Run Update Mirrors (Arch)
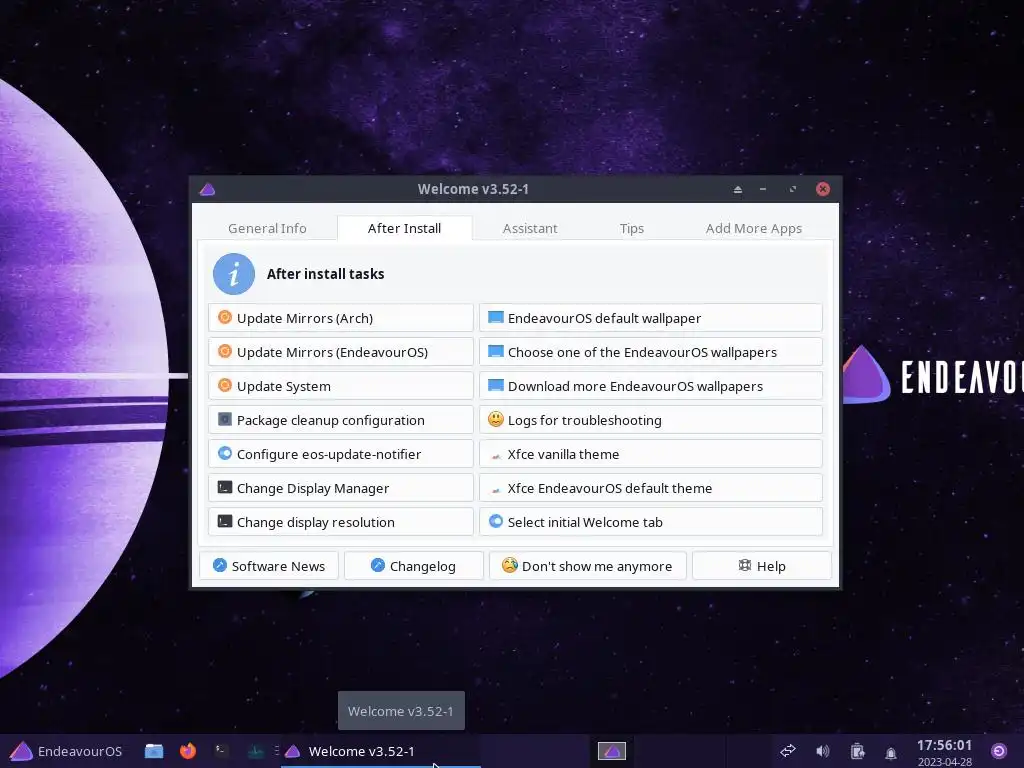Screen dimensions: 1024x768 [x=340, y=318]
